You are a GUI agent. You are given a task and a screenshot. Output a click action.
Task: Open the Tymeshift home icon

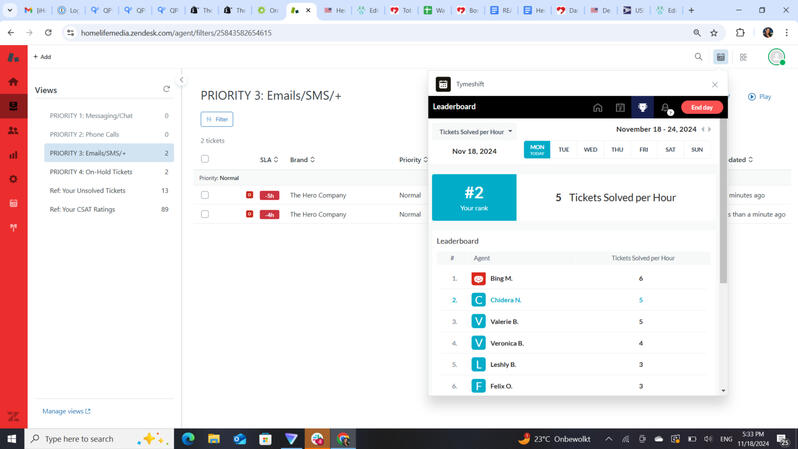[597, 107]
